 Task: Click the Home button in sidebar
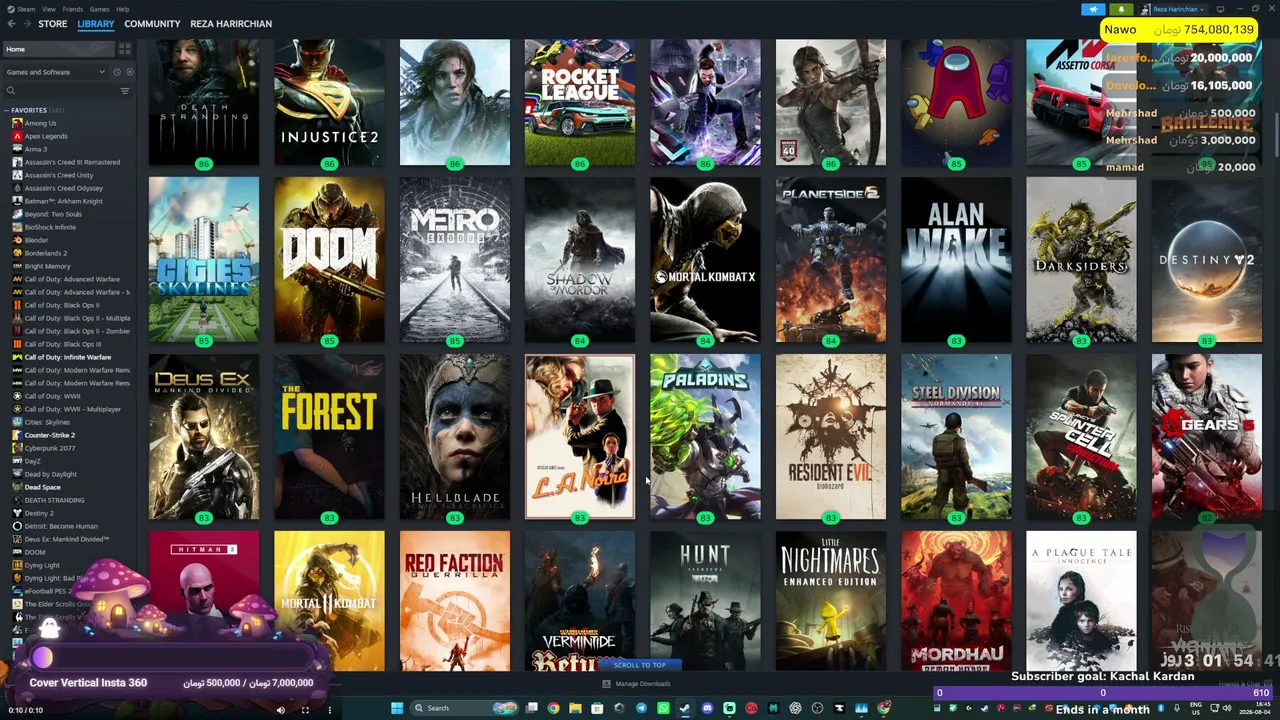pyautogui.click(x=59, y=49)
